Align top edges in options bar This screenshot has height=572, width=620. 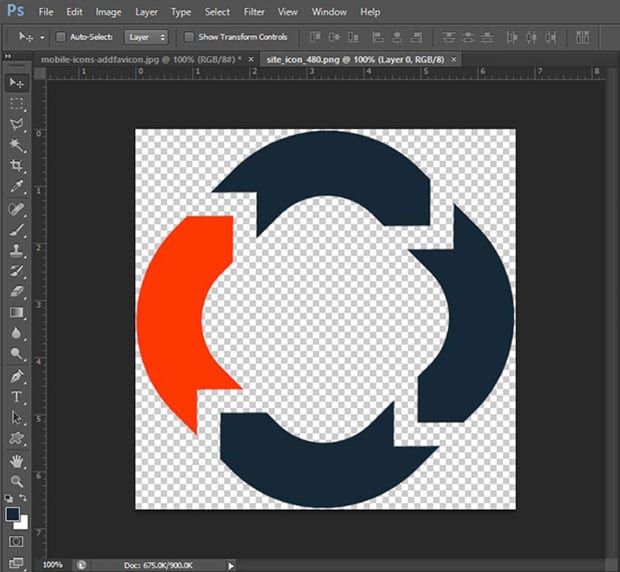coord(315,37)
